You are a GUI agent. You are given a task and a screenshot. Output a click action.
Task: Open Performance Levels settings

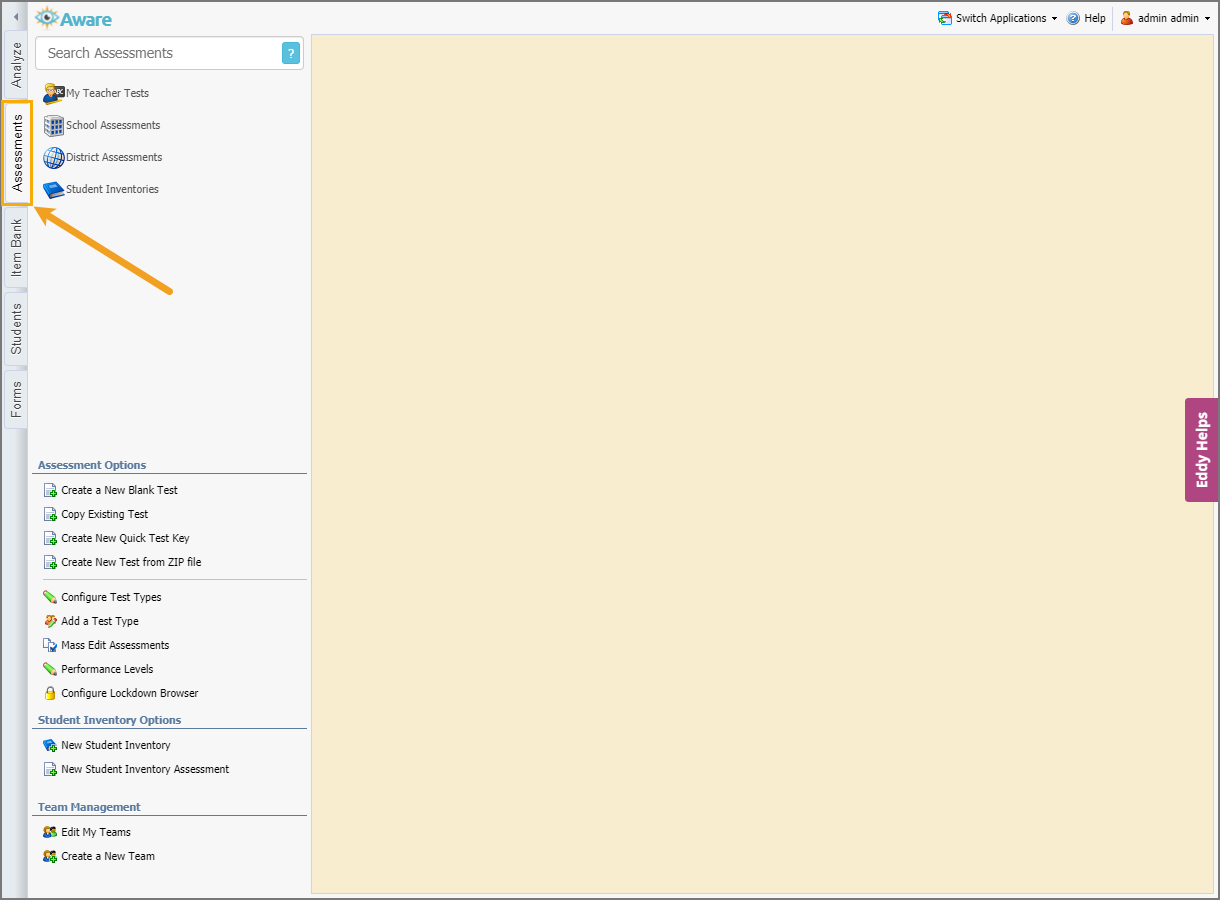107,669
